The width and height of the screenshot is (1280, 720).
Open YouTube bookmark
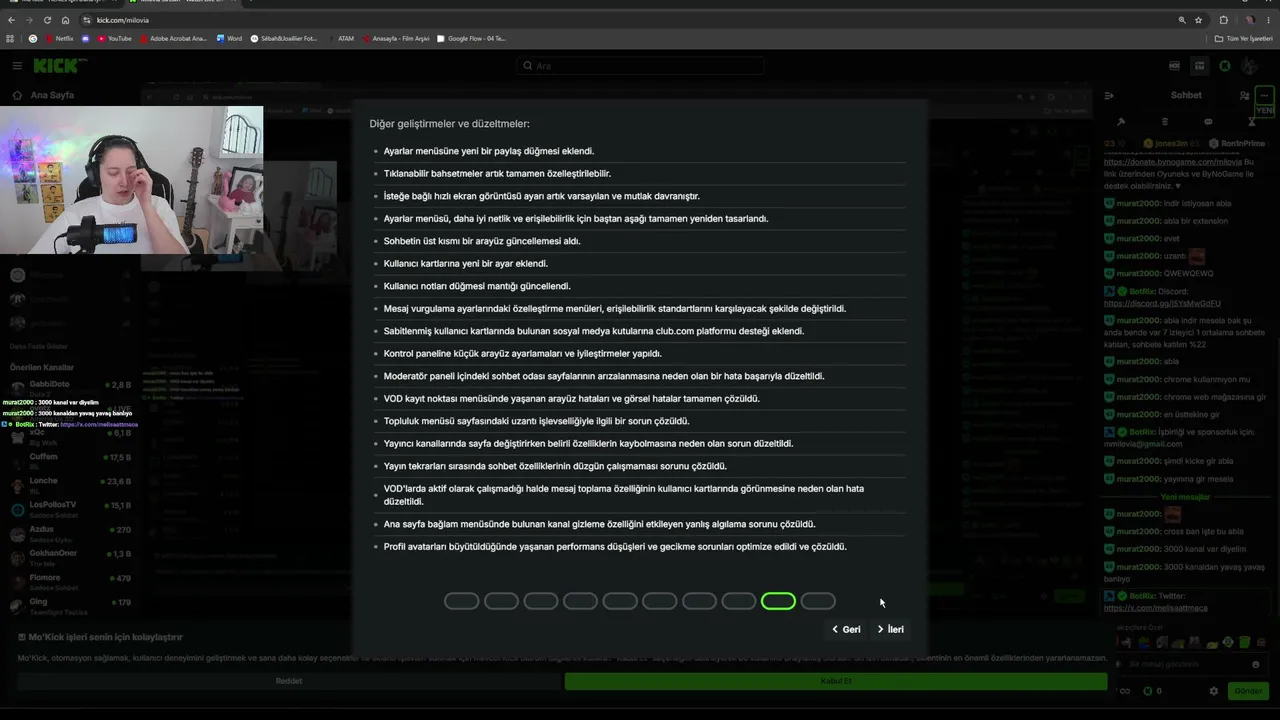114,39
